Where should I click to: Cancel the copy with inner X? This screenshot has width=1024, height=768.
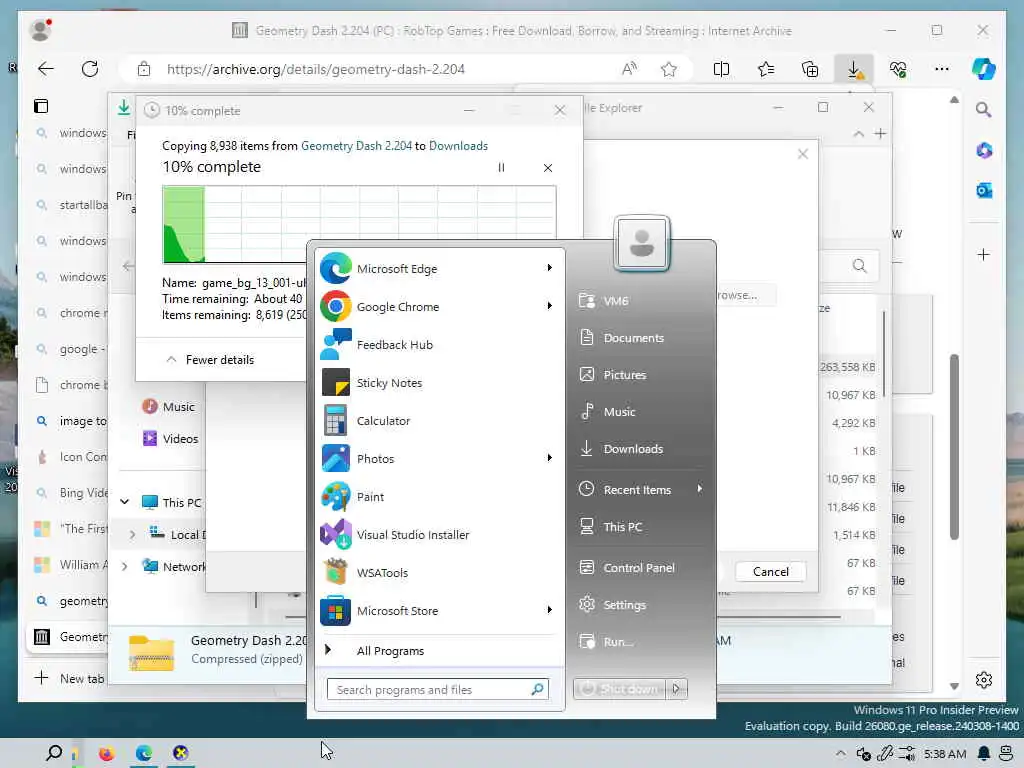[x=548, y=168]
